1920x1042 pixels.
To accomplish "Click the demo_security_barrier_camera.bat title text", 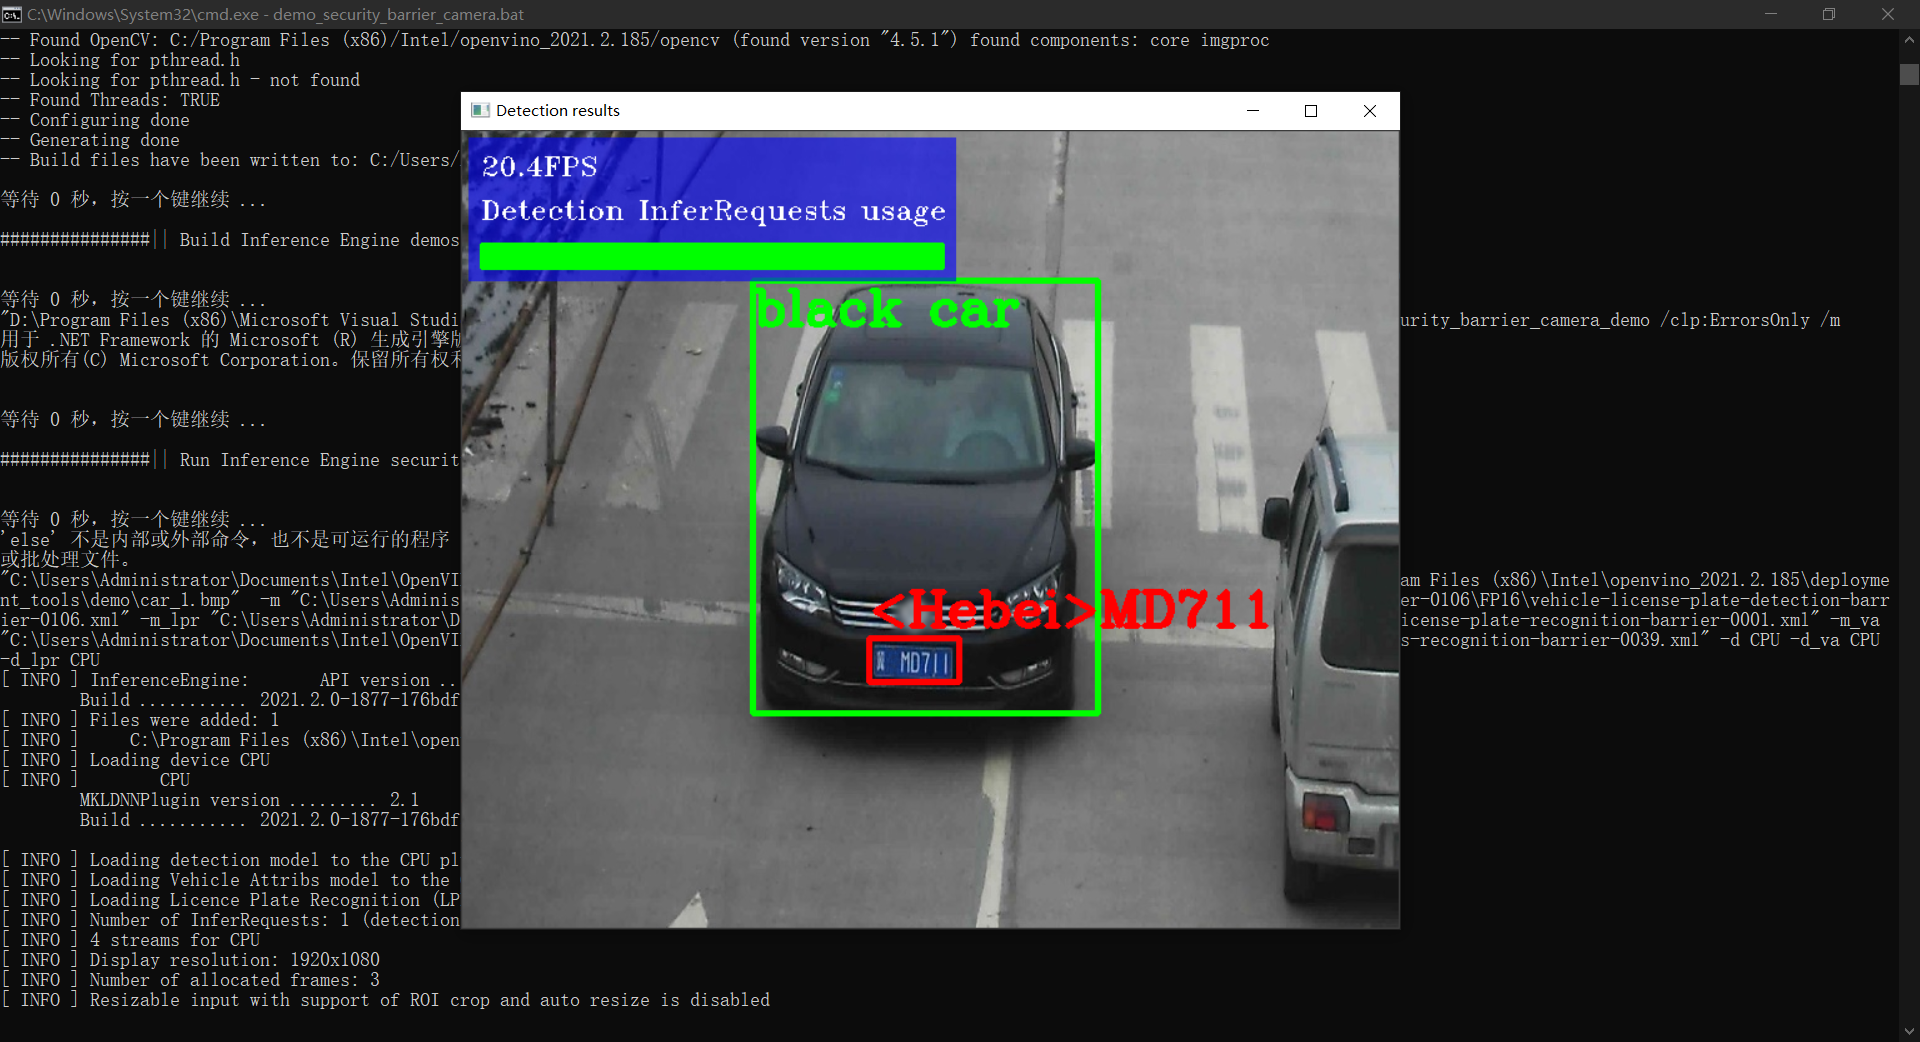I will coord(398,14).
